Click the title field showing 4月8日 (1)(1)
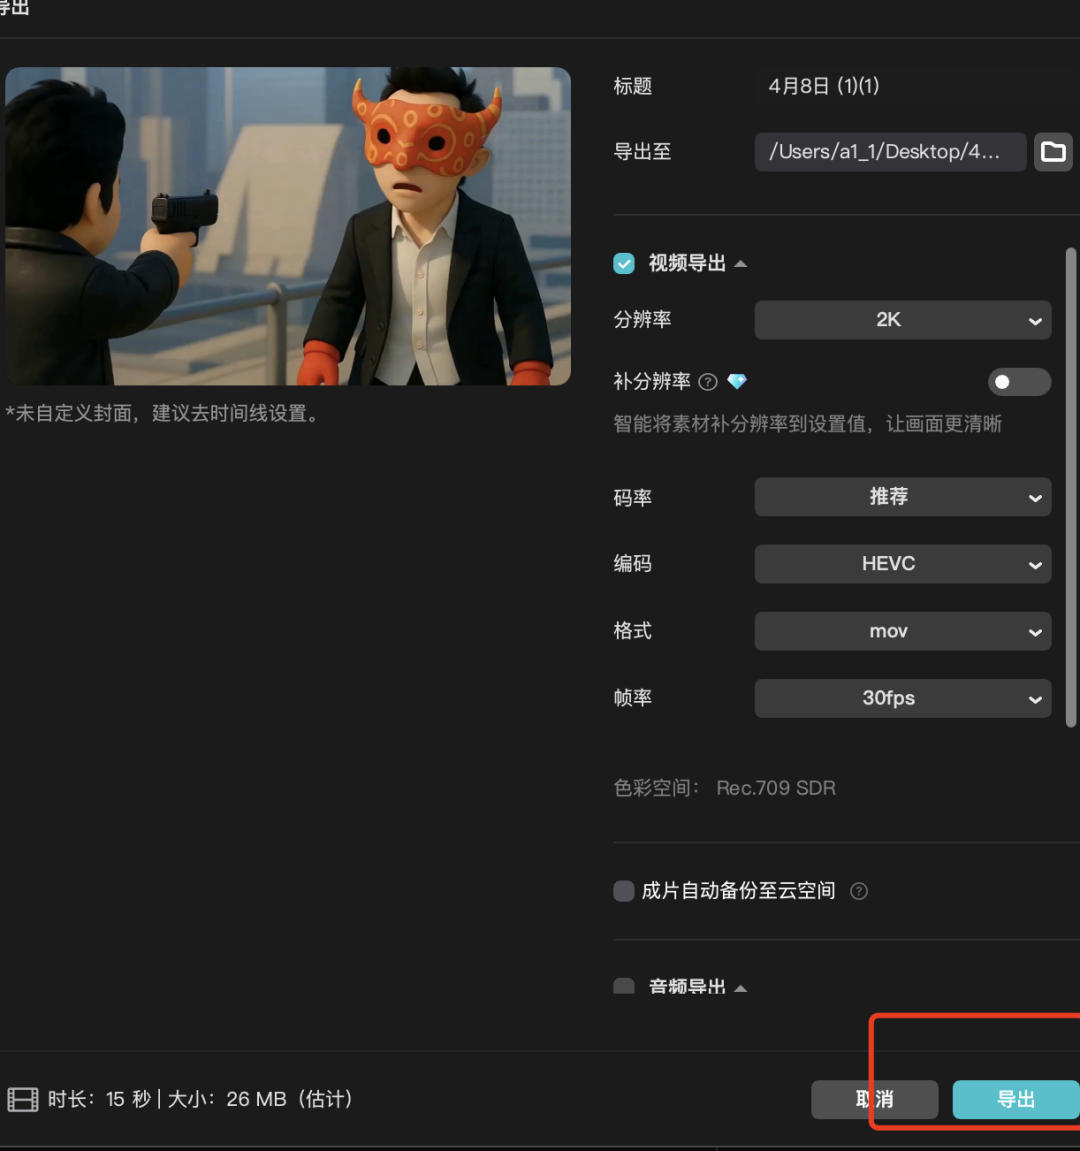 pos(823,86)
